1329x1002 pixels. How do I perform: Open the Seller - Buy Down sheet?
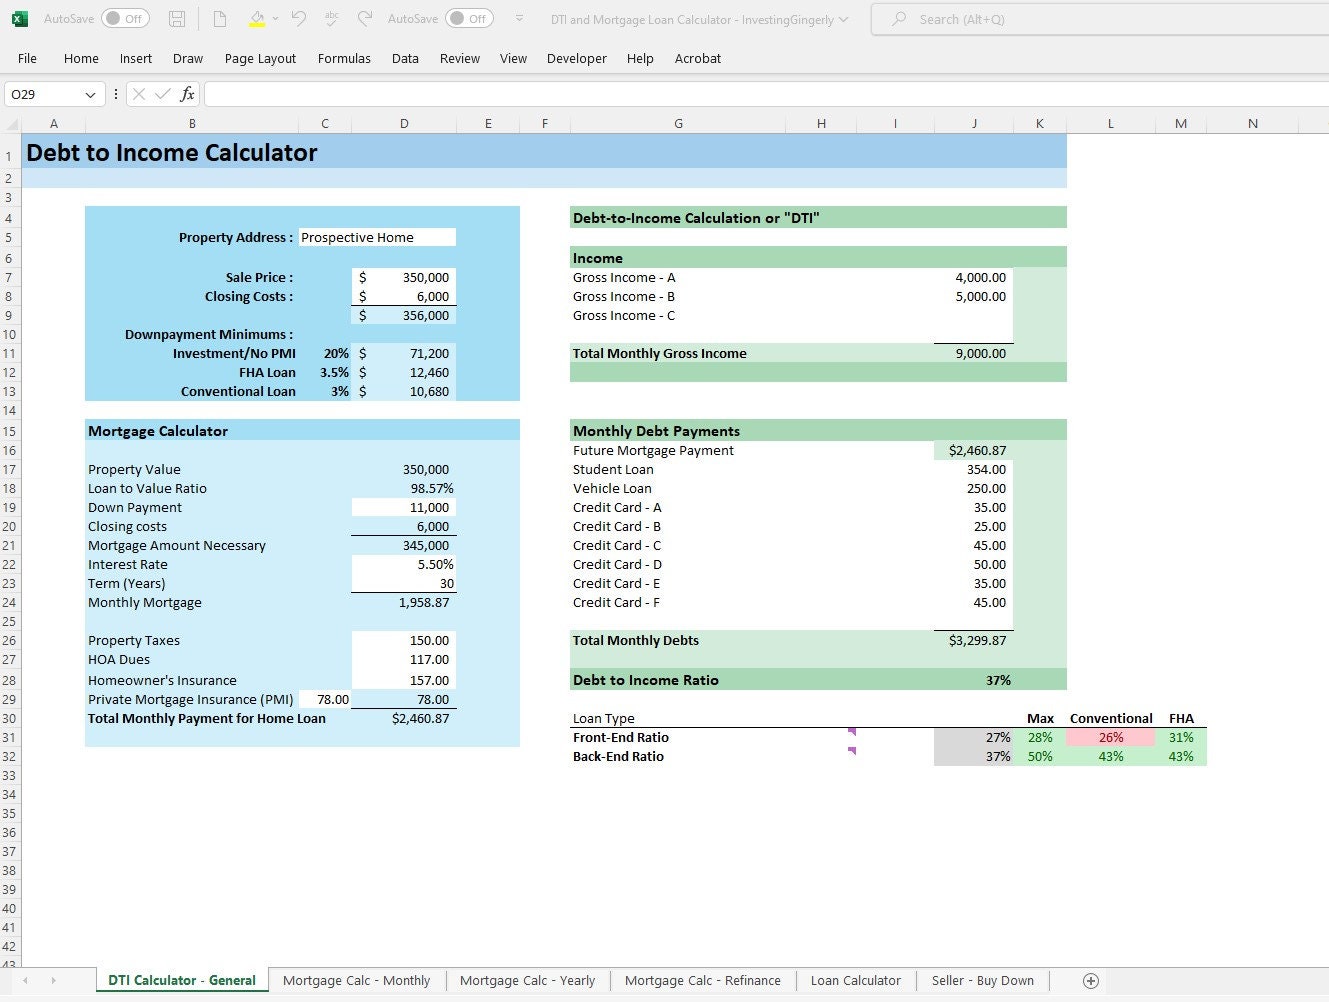tap(983, 980)
